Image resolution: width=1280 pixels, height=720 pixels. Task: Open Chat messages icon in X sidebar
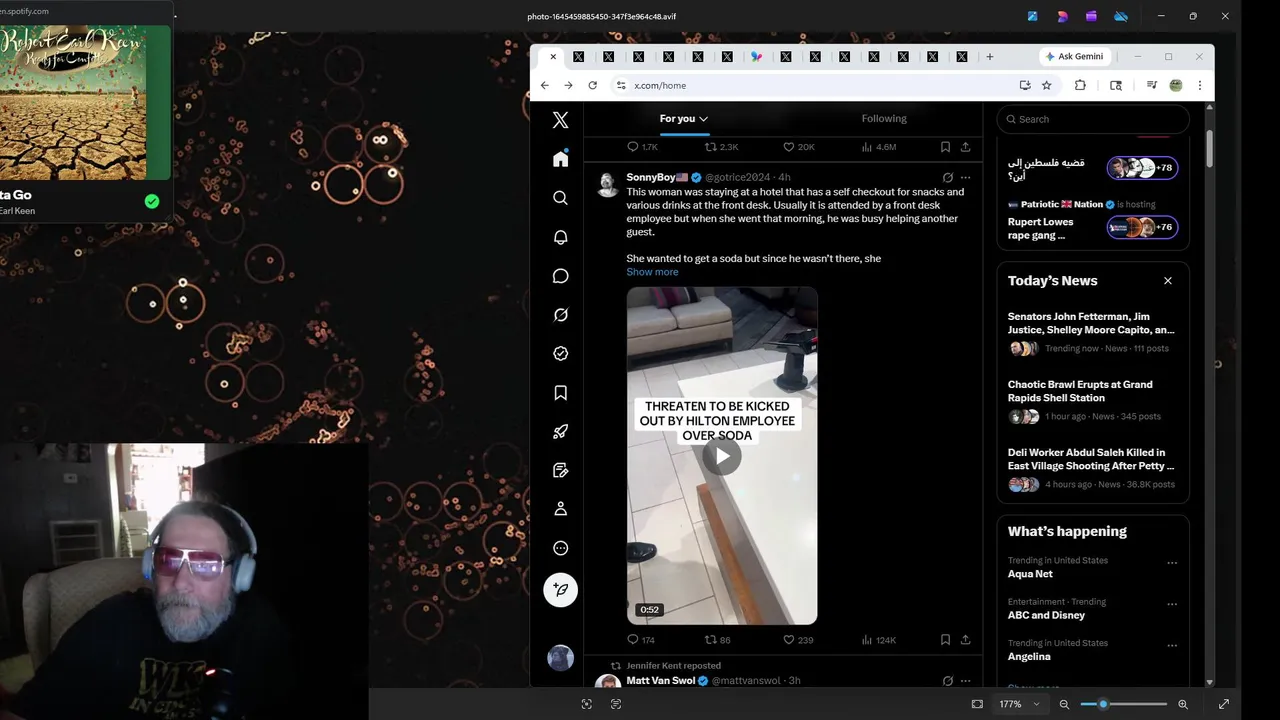click(x=560, y=276)
